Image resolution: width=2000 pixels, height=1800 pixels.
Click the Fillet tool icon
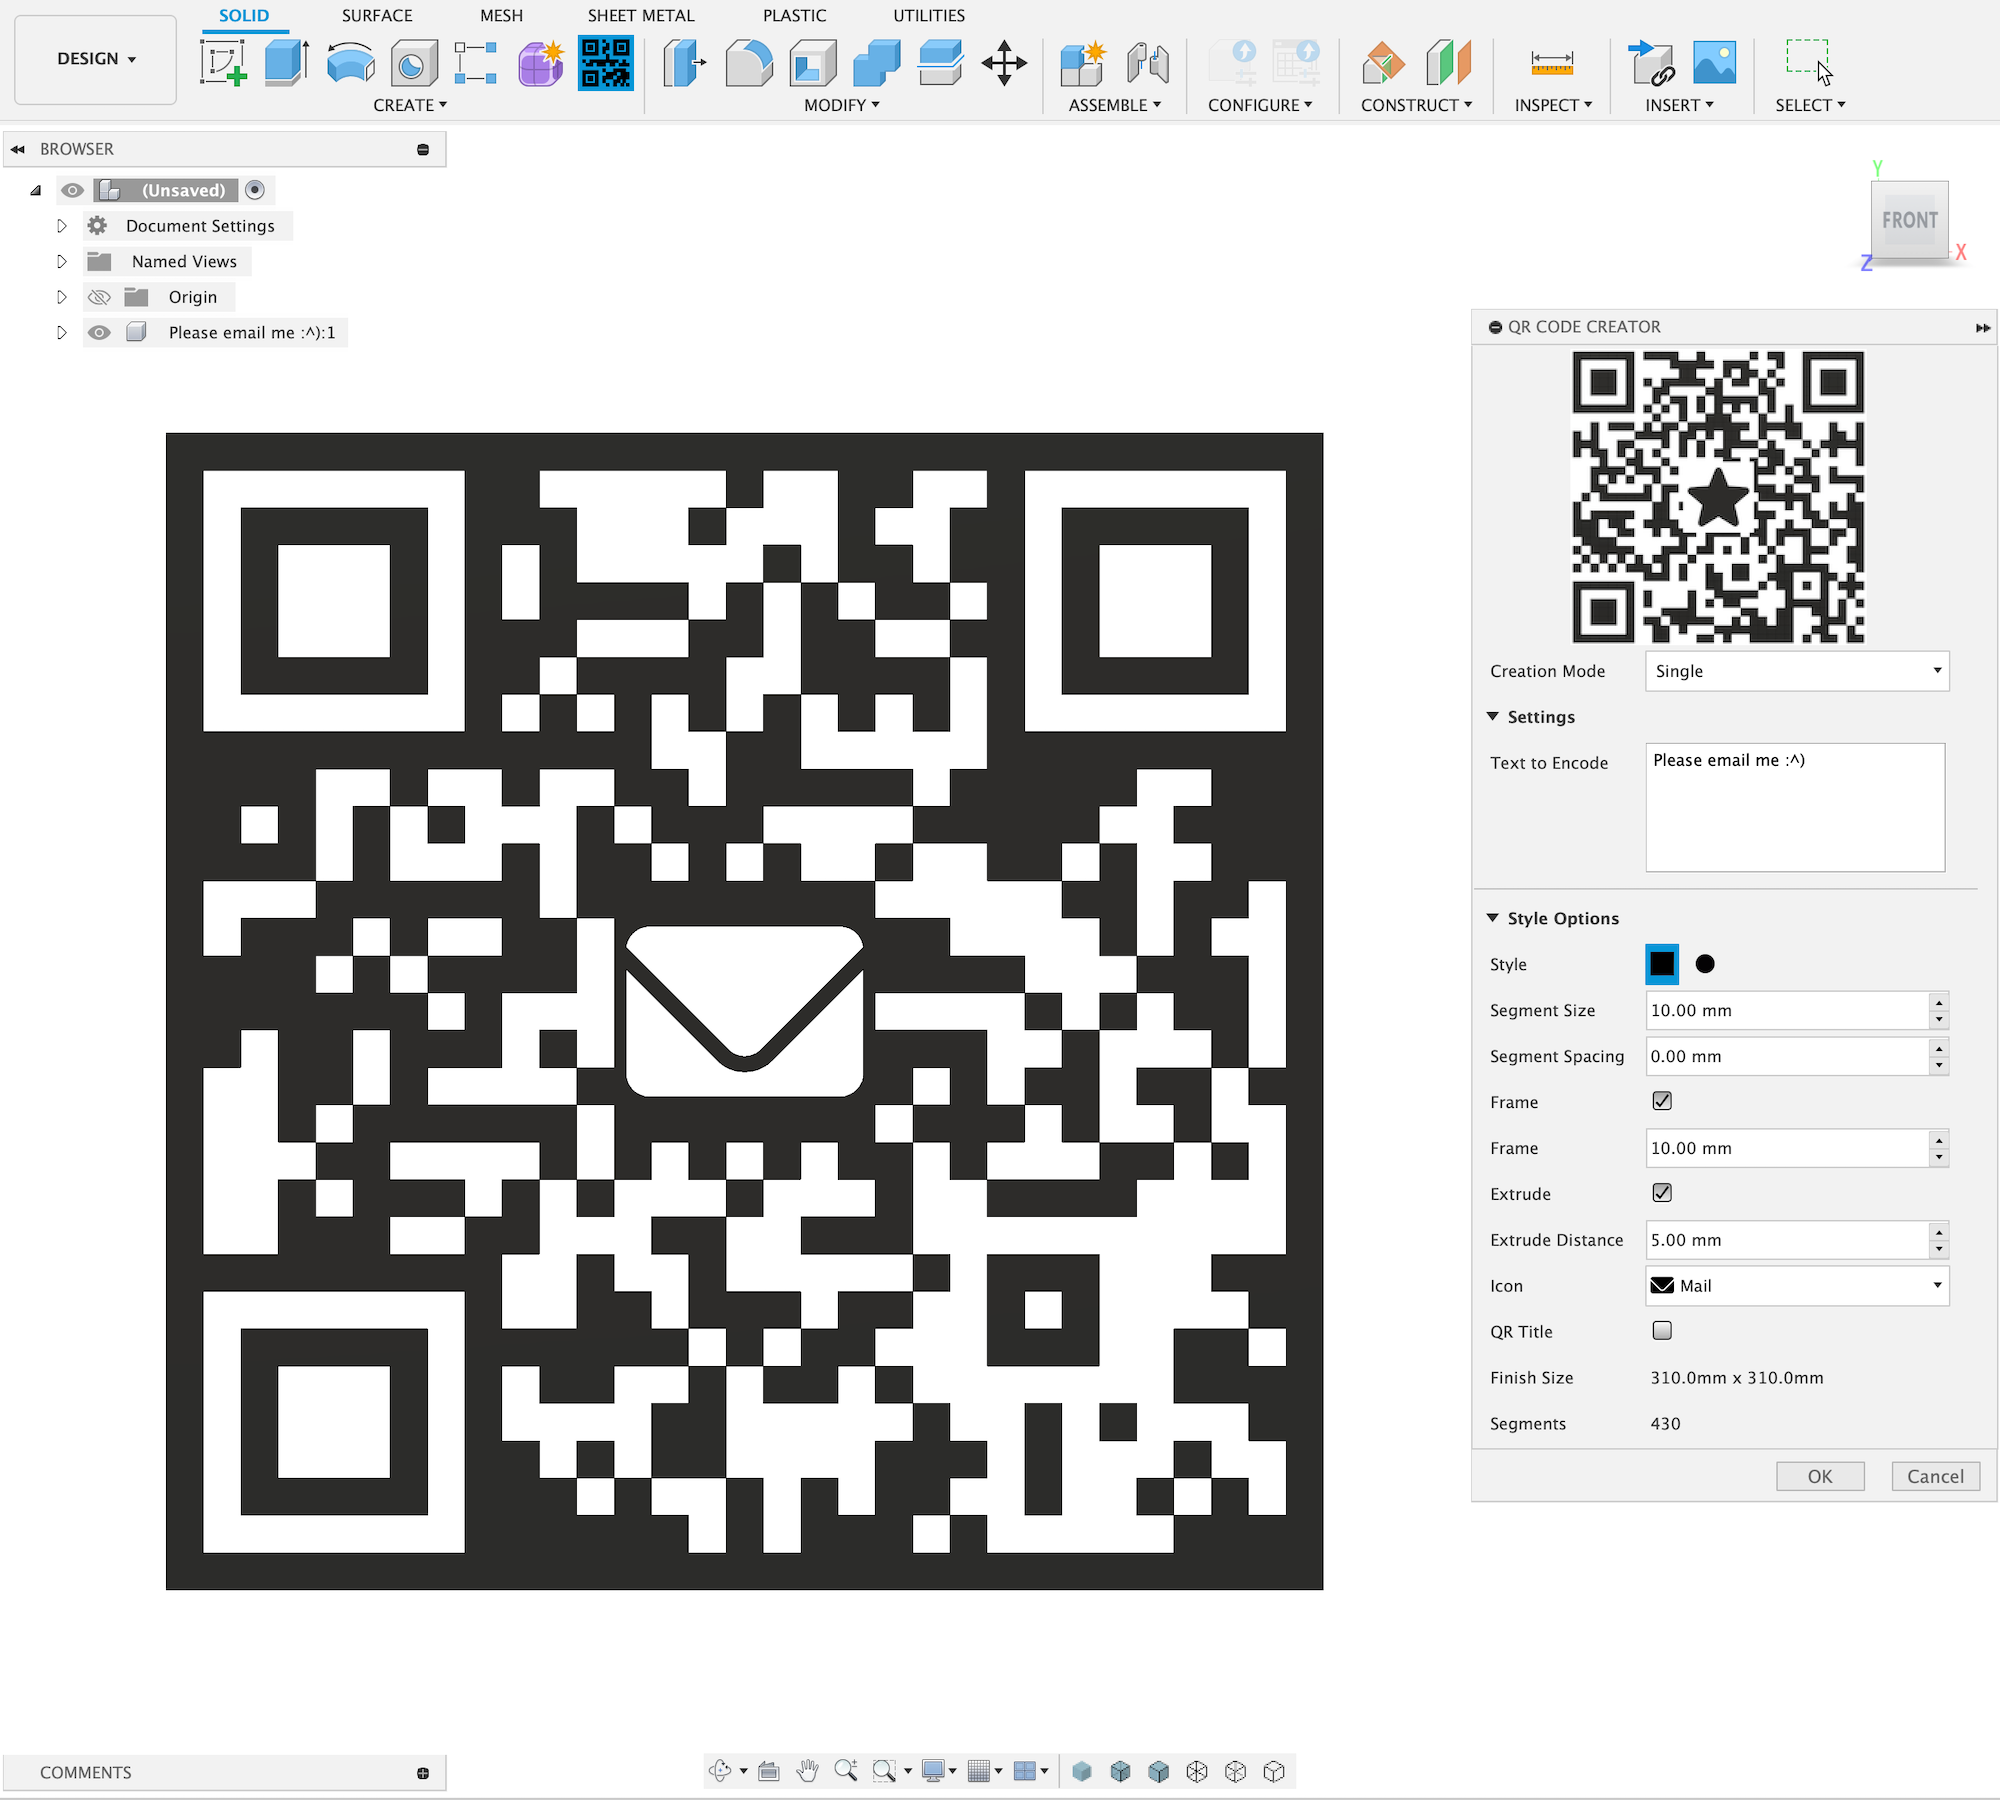pos(749,63)
